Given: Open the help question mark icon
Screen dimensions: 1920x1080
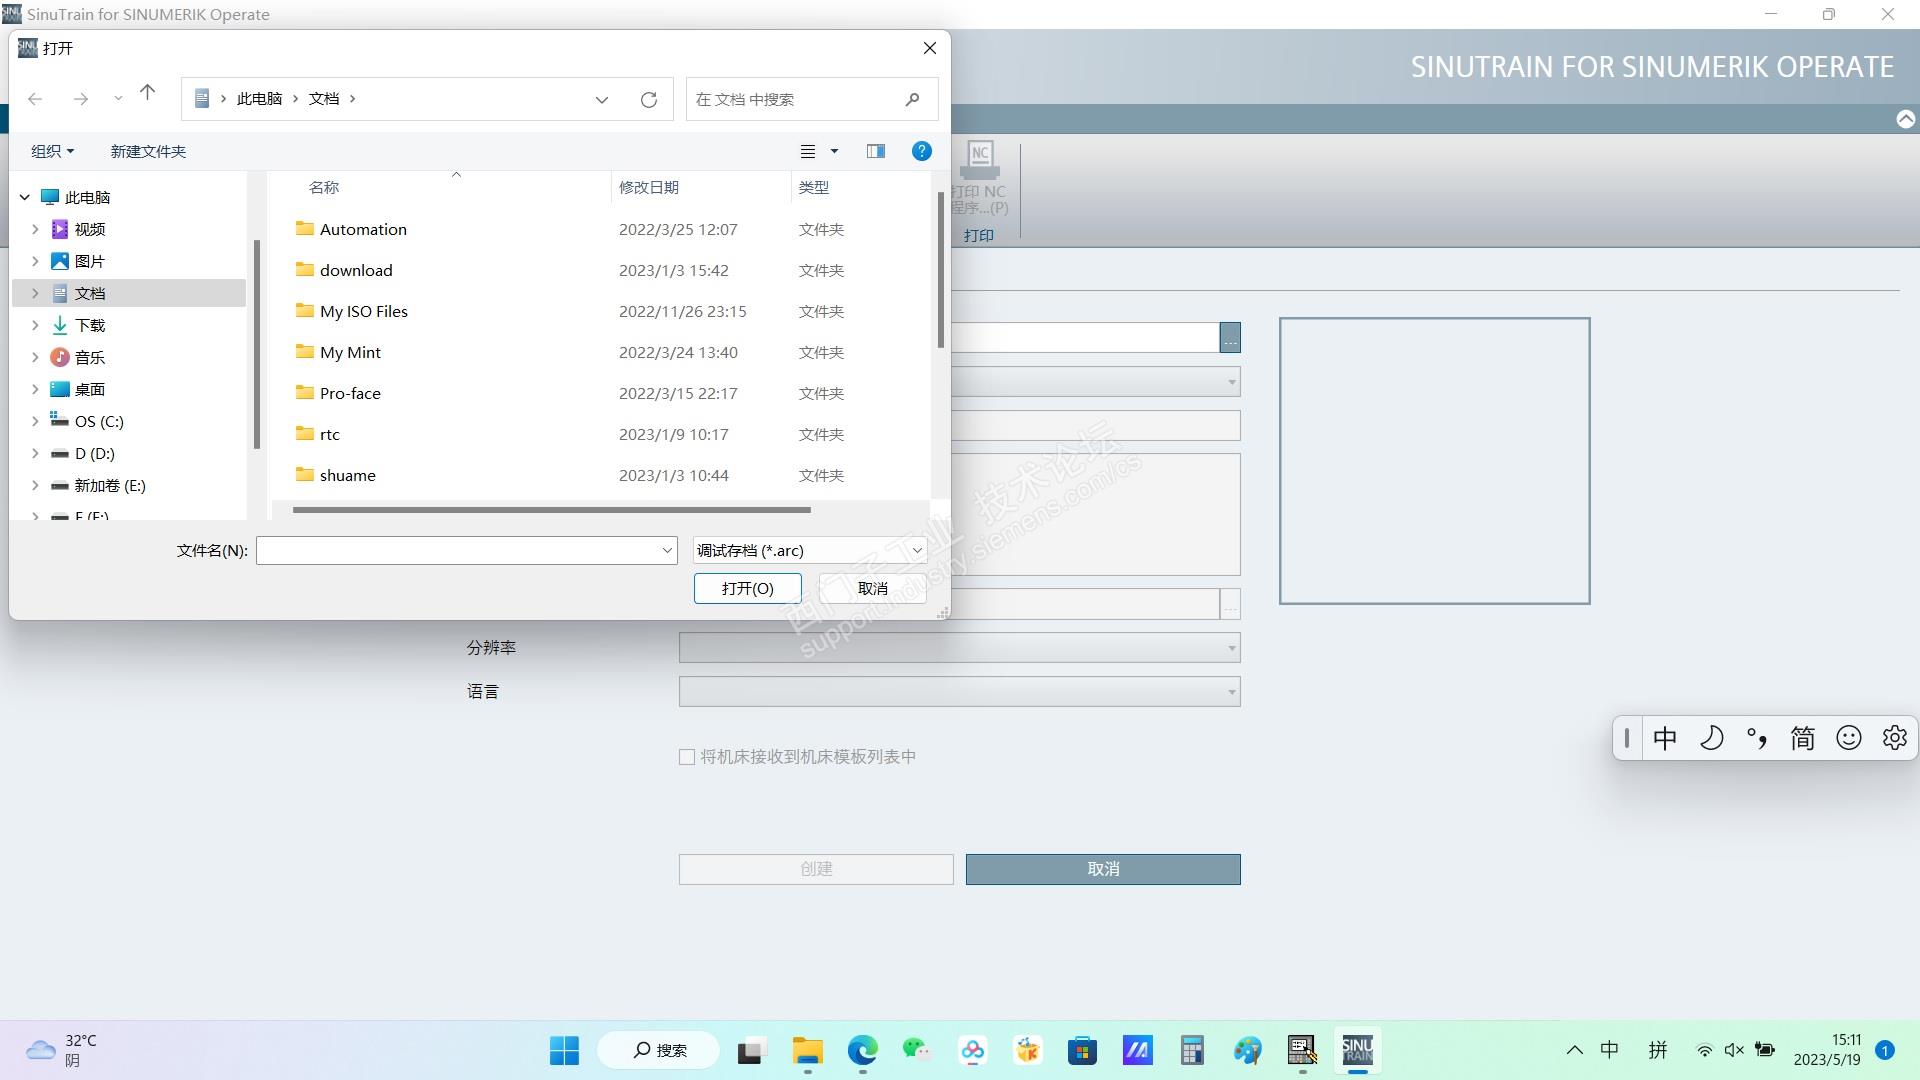Looking at the screenshot, I should click(x=921, y=151).
